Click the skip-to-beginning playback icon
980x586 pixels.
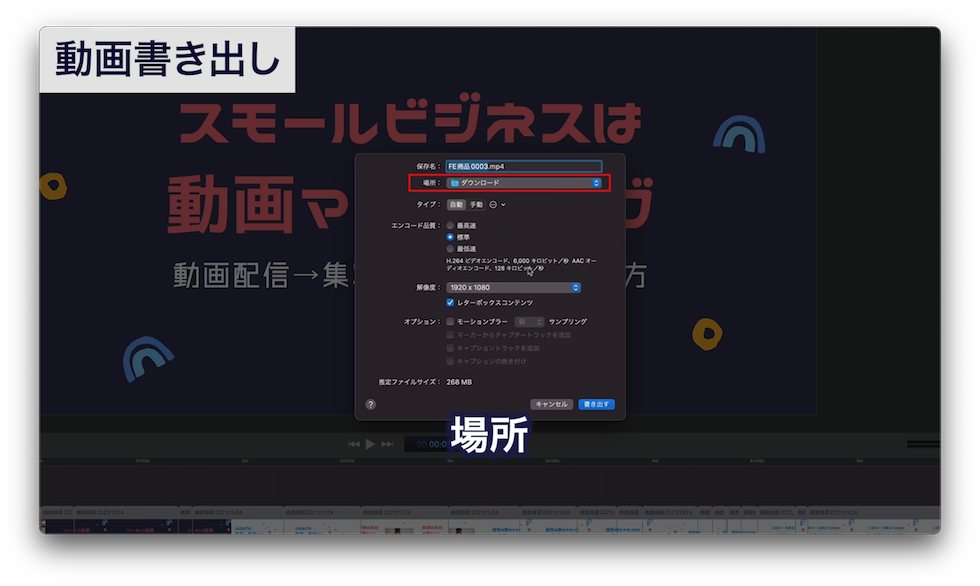coord(353,444)
